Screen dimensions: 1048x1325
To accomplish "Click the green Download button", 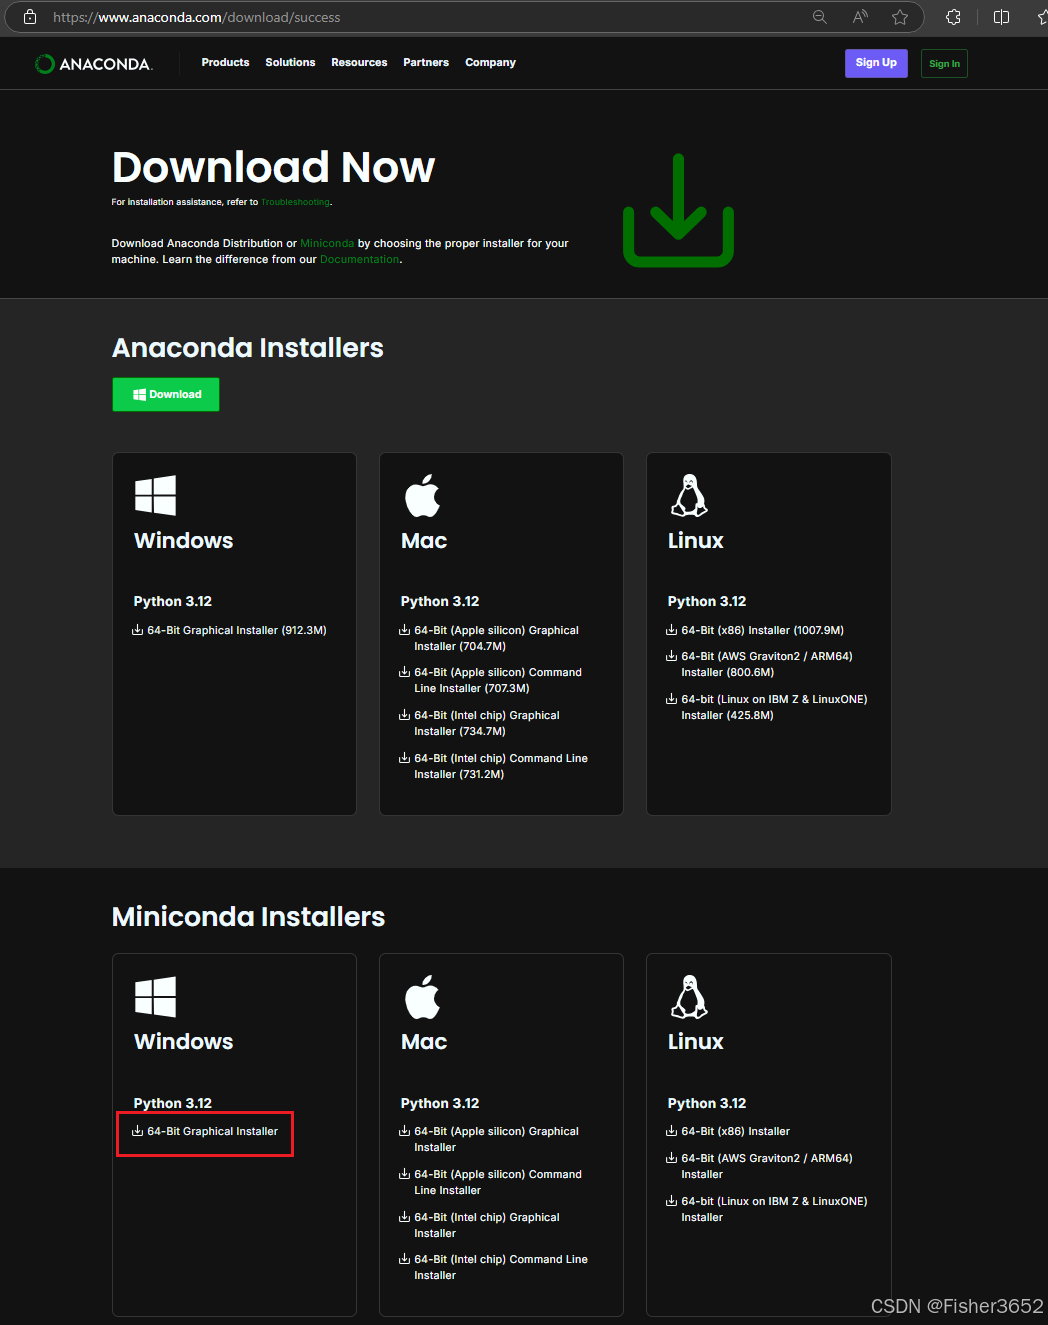I will pos(166,394).
